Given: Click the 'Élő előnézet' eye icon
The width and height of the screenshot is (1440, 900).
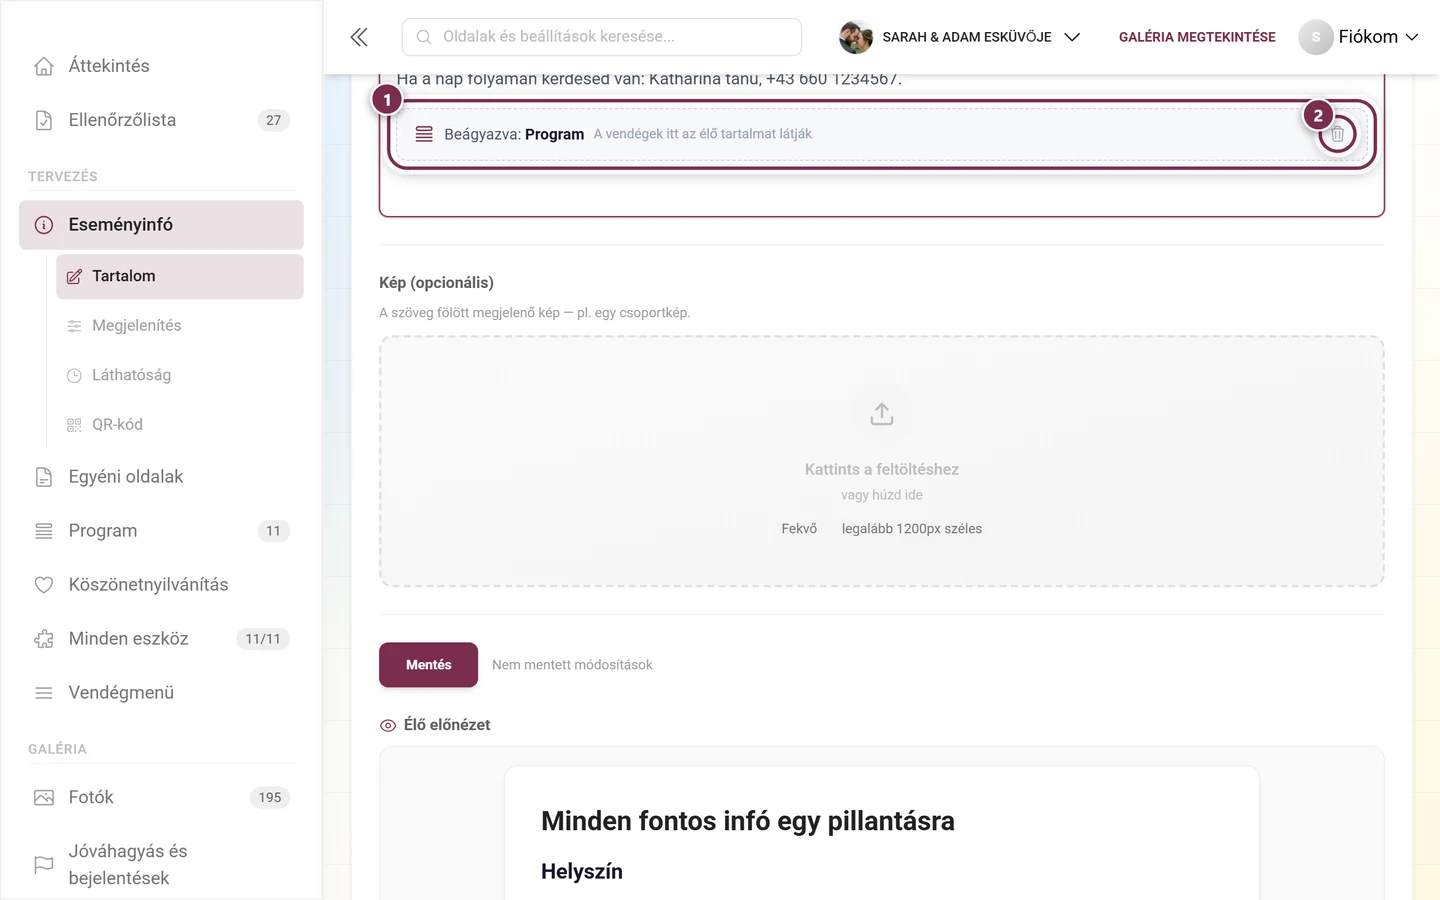Looking at the screenshot, I should tap(388, 726).
